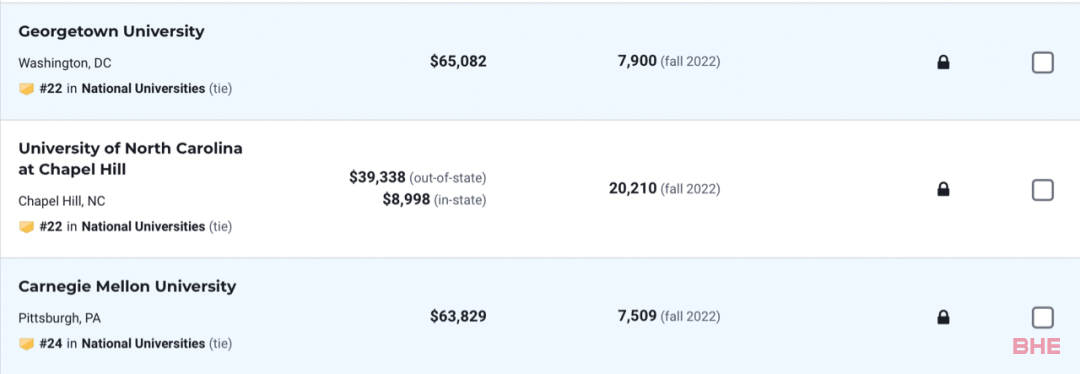Open University of North Carolina at Chapel Hill link
This screenshot has width=1080, height=374.
(130, 159)
